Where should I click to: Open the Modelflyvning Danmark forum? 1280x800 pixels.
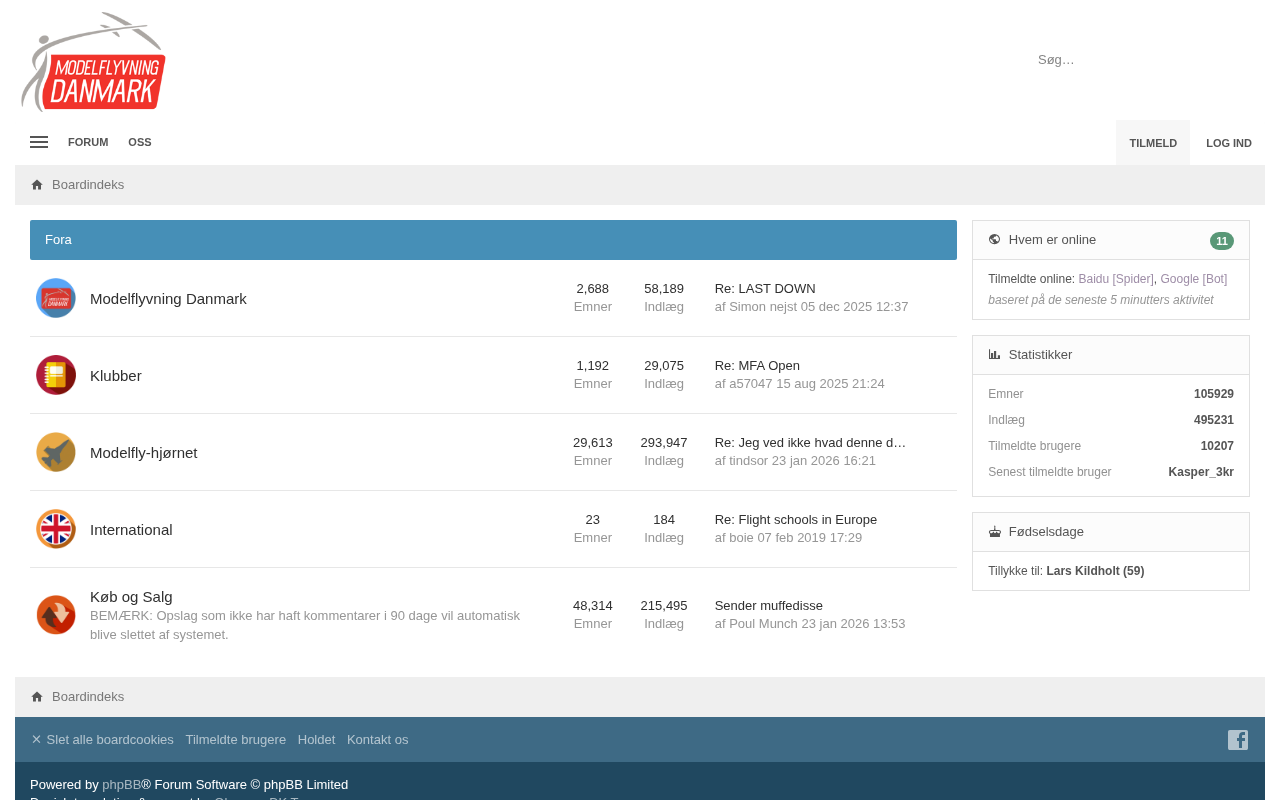[168, 298]
